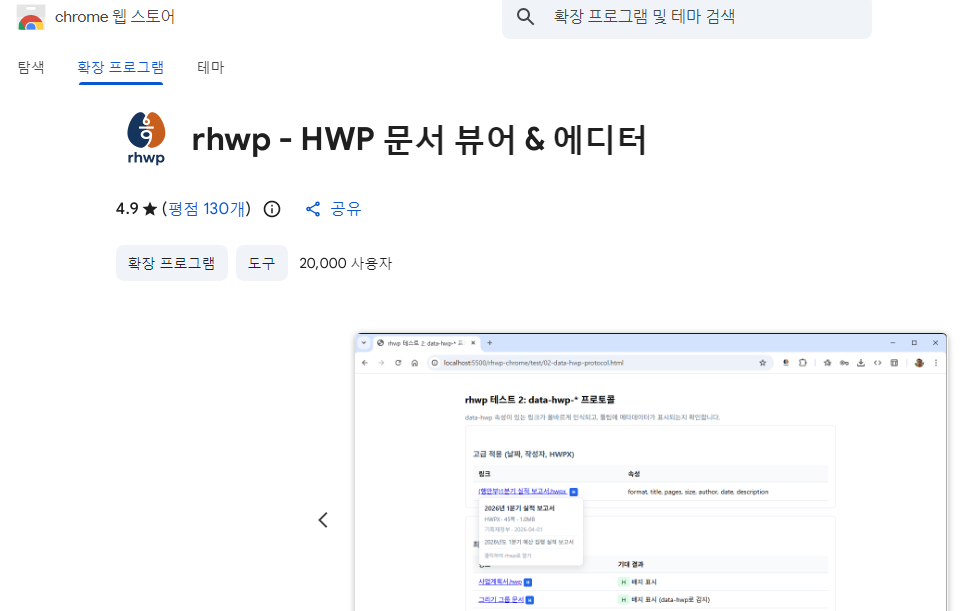
Task: Click the tab list dropdown arrow in screenshot browser
Action: coord(363,343)
